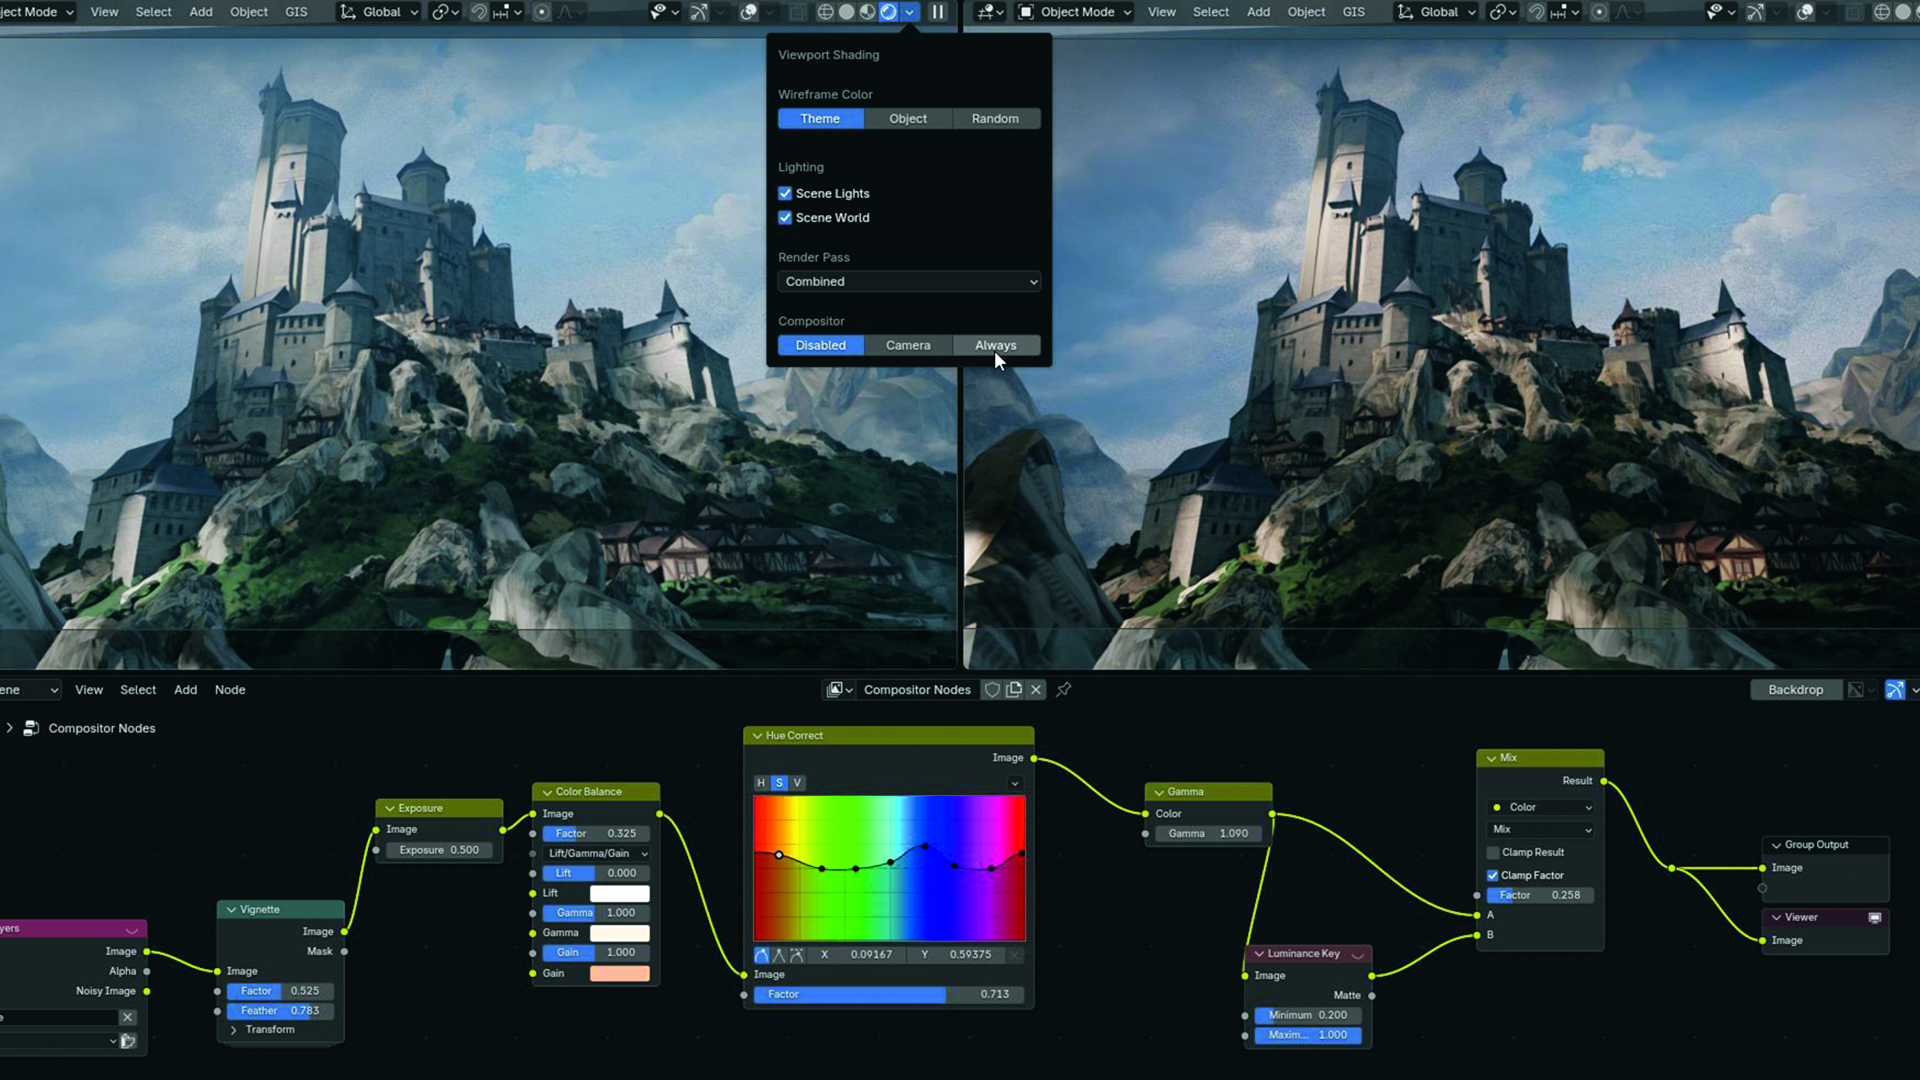Set wireframe color to Random

996,118
